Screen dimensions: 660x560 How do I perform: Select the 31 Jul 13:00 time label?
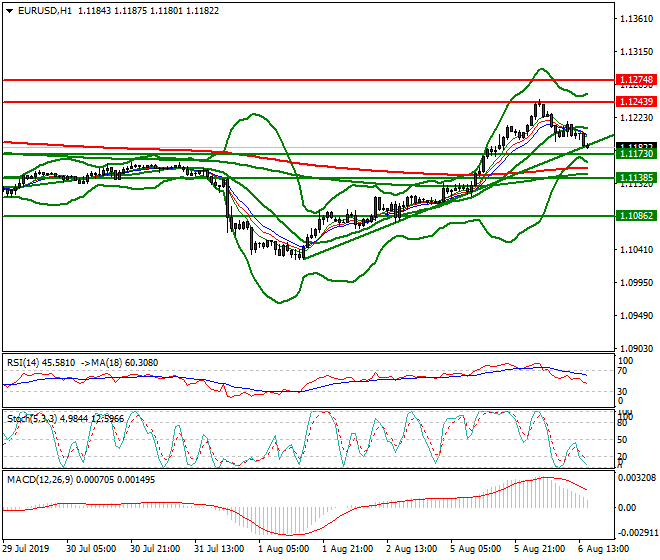point(219,549)
